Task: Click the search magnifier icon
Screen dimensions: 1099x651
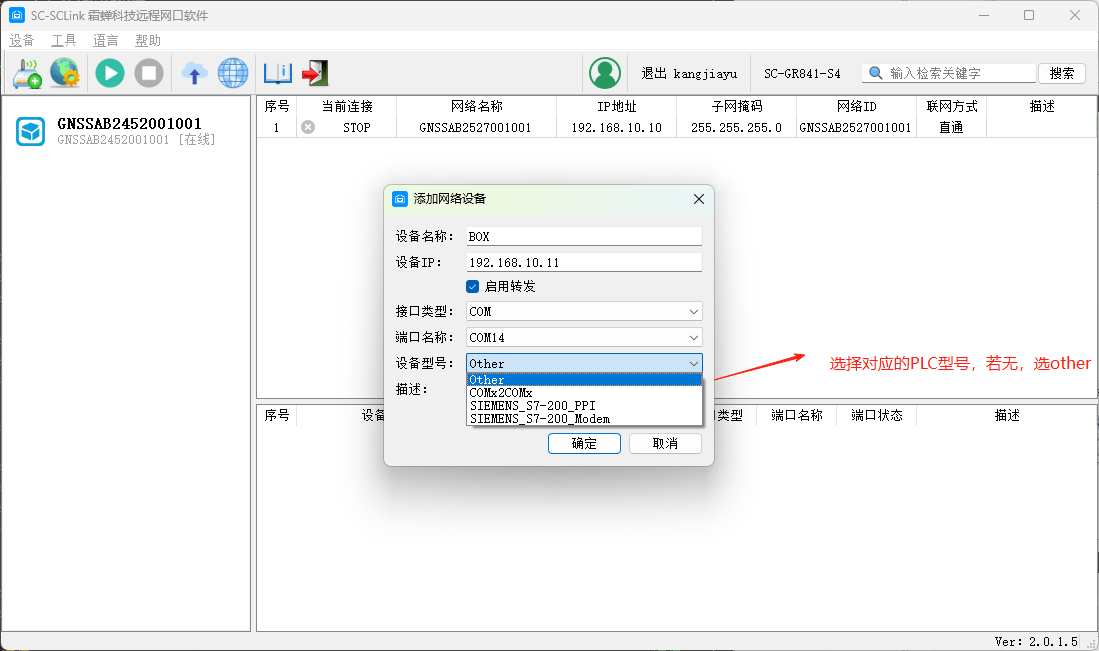Action: 875,73
